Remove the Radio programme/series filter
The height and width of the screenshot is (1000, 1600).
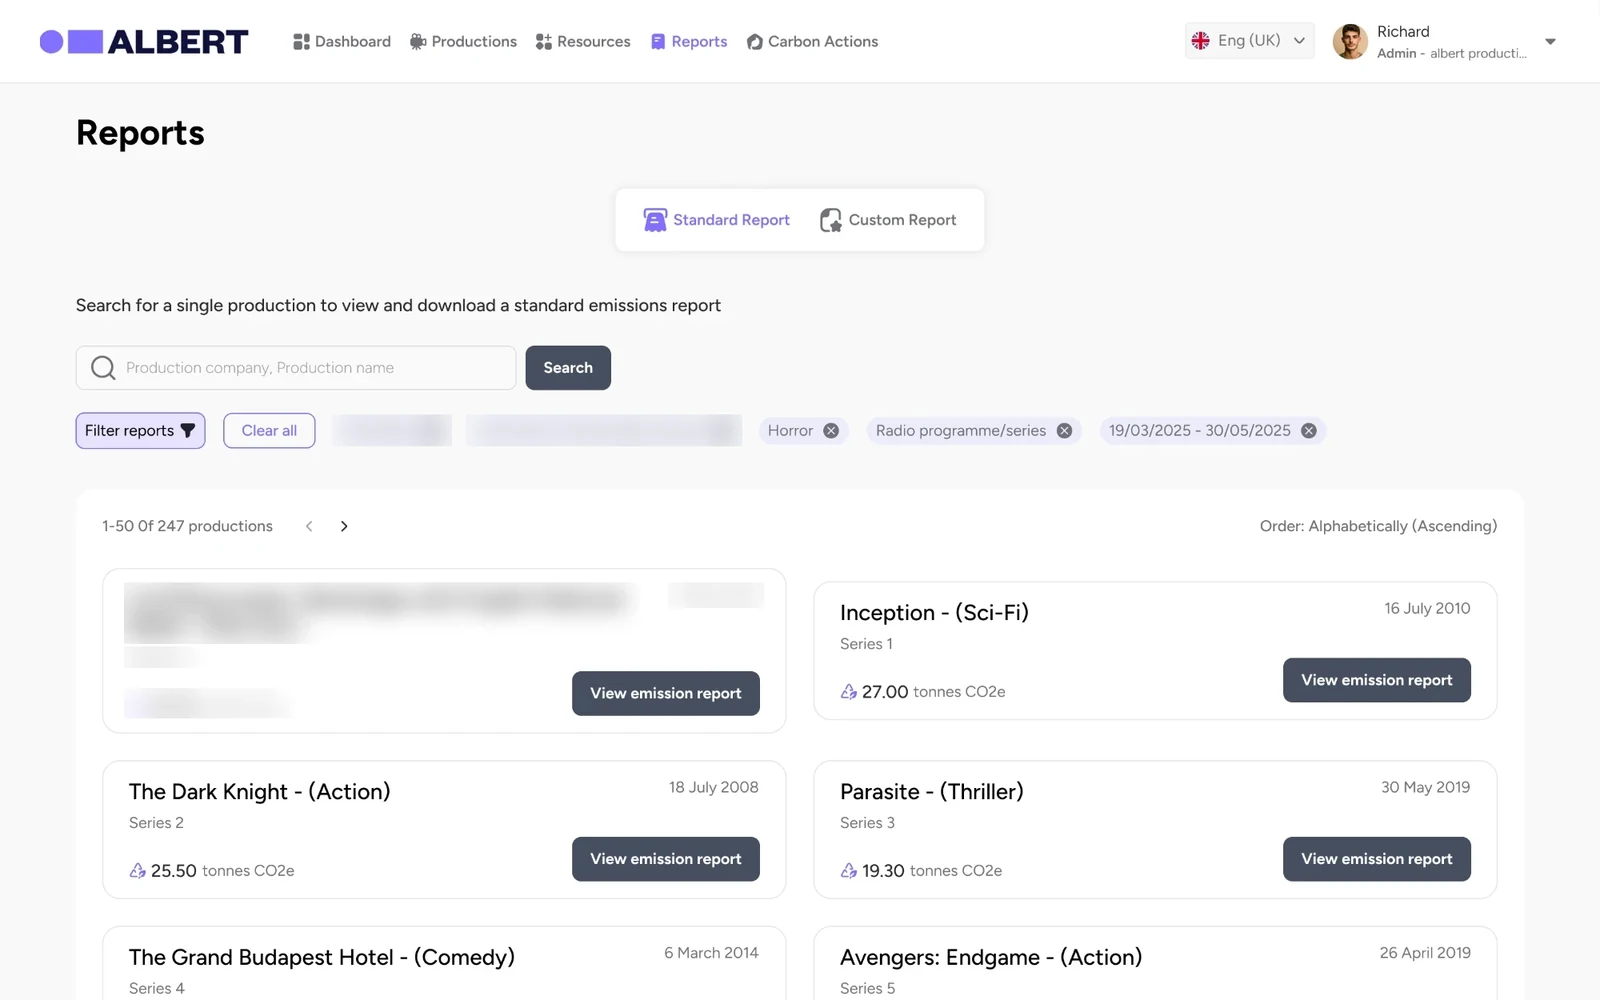click(1064, 431)
